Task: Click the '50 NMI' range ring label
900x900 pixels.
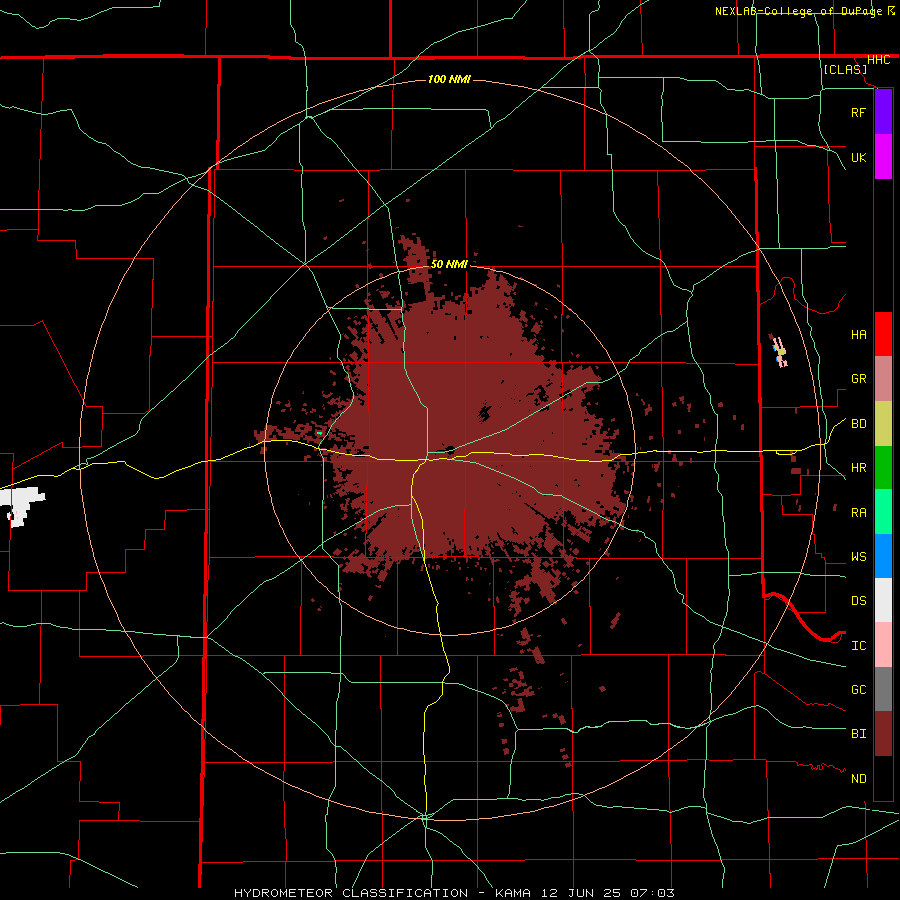Action: (449, 264)
